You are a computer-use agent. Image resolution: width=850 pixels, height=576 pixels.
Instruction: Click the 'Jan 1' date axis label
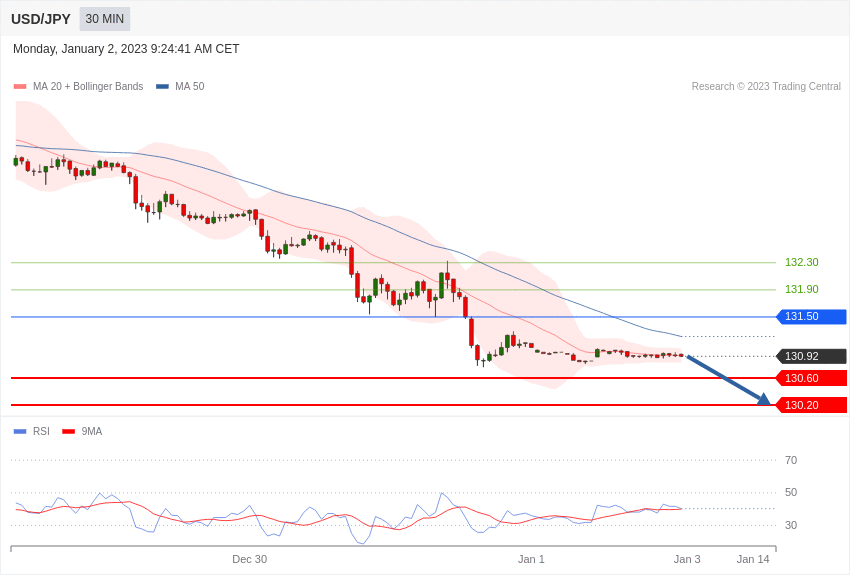(531, 559)
